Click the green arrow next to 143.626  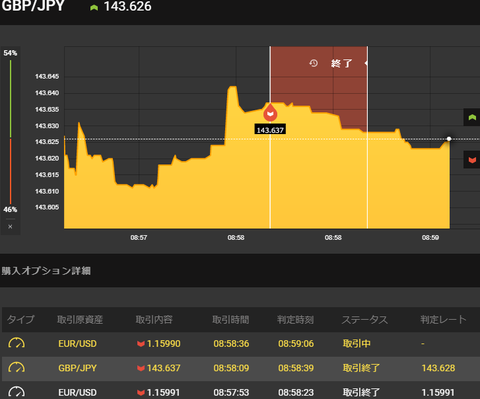[94, 7]
